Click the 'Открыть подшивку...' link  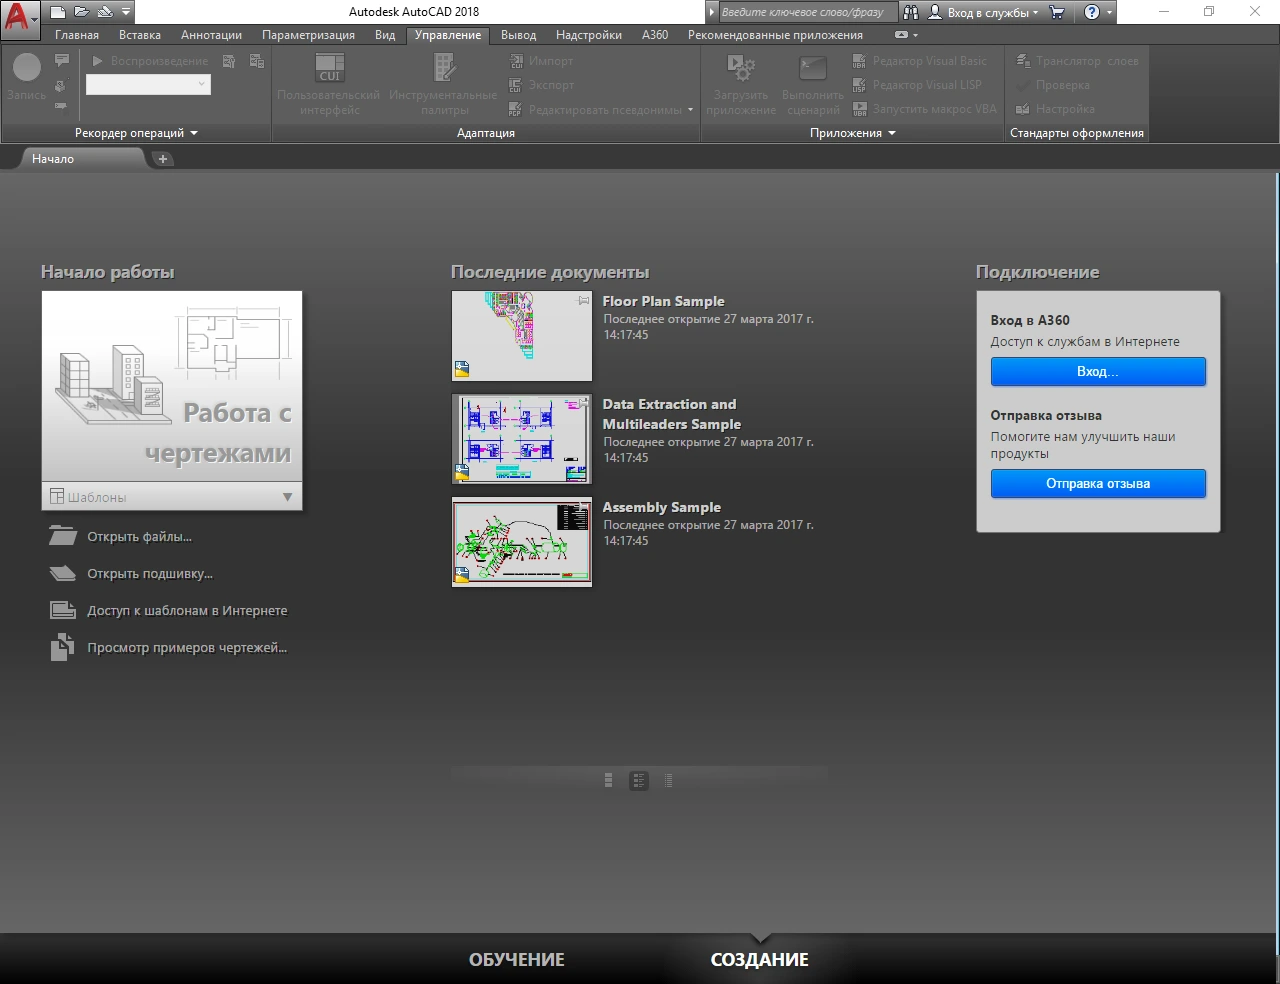pos(150,574)
